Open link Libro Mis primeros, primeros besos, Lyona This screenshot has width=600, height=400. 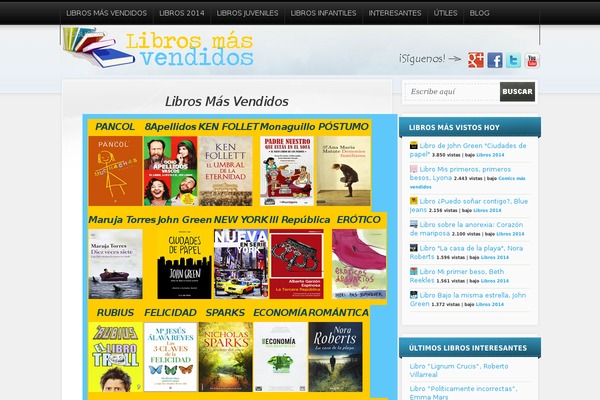coord(460,173)
